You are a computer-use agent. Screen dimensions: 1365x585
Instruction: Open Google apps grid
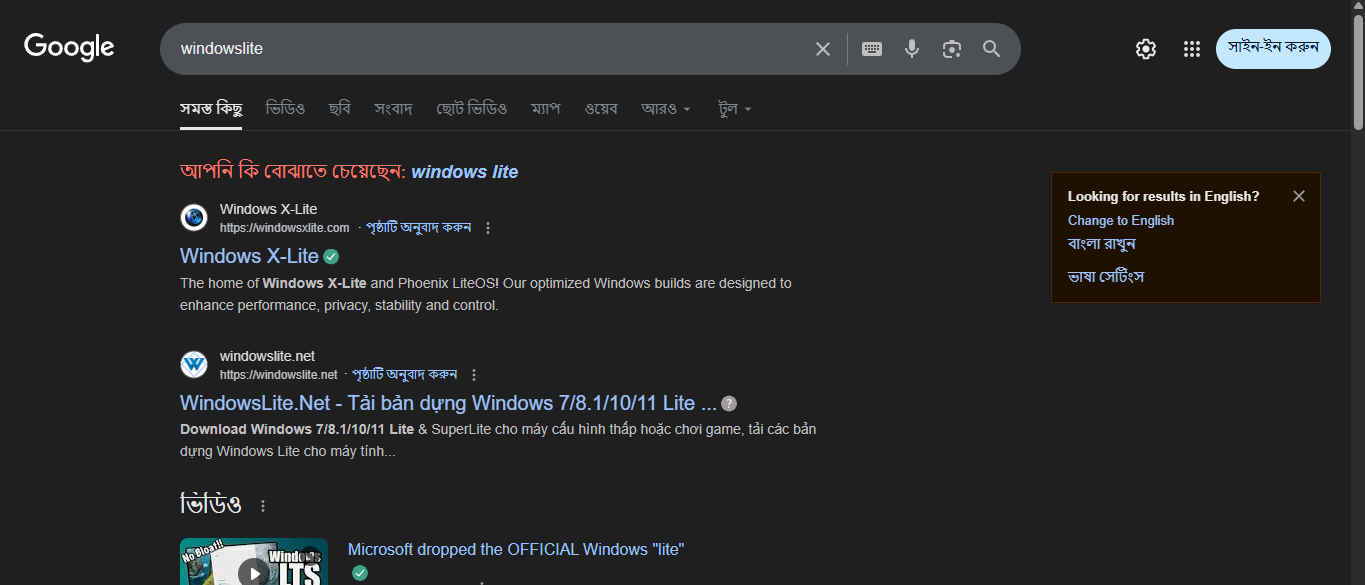pos(1191,49)
